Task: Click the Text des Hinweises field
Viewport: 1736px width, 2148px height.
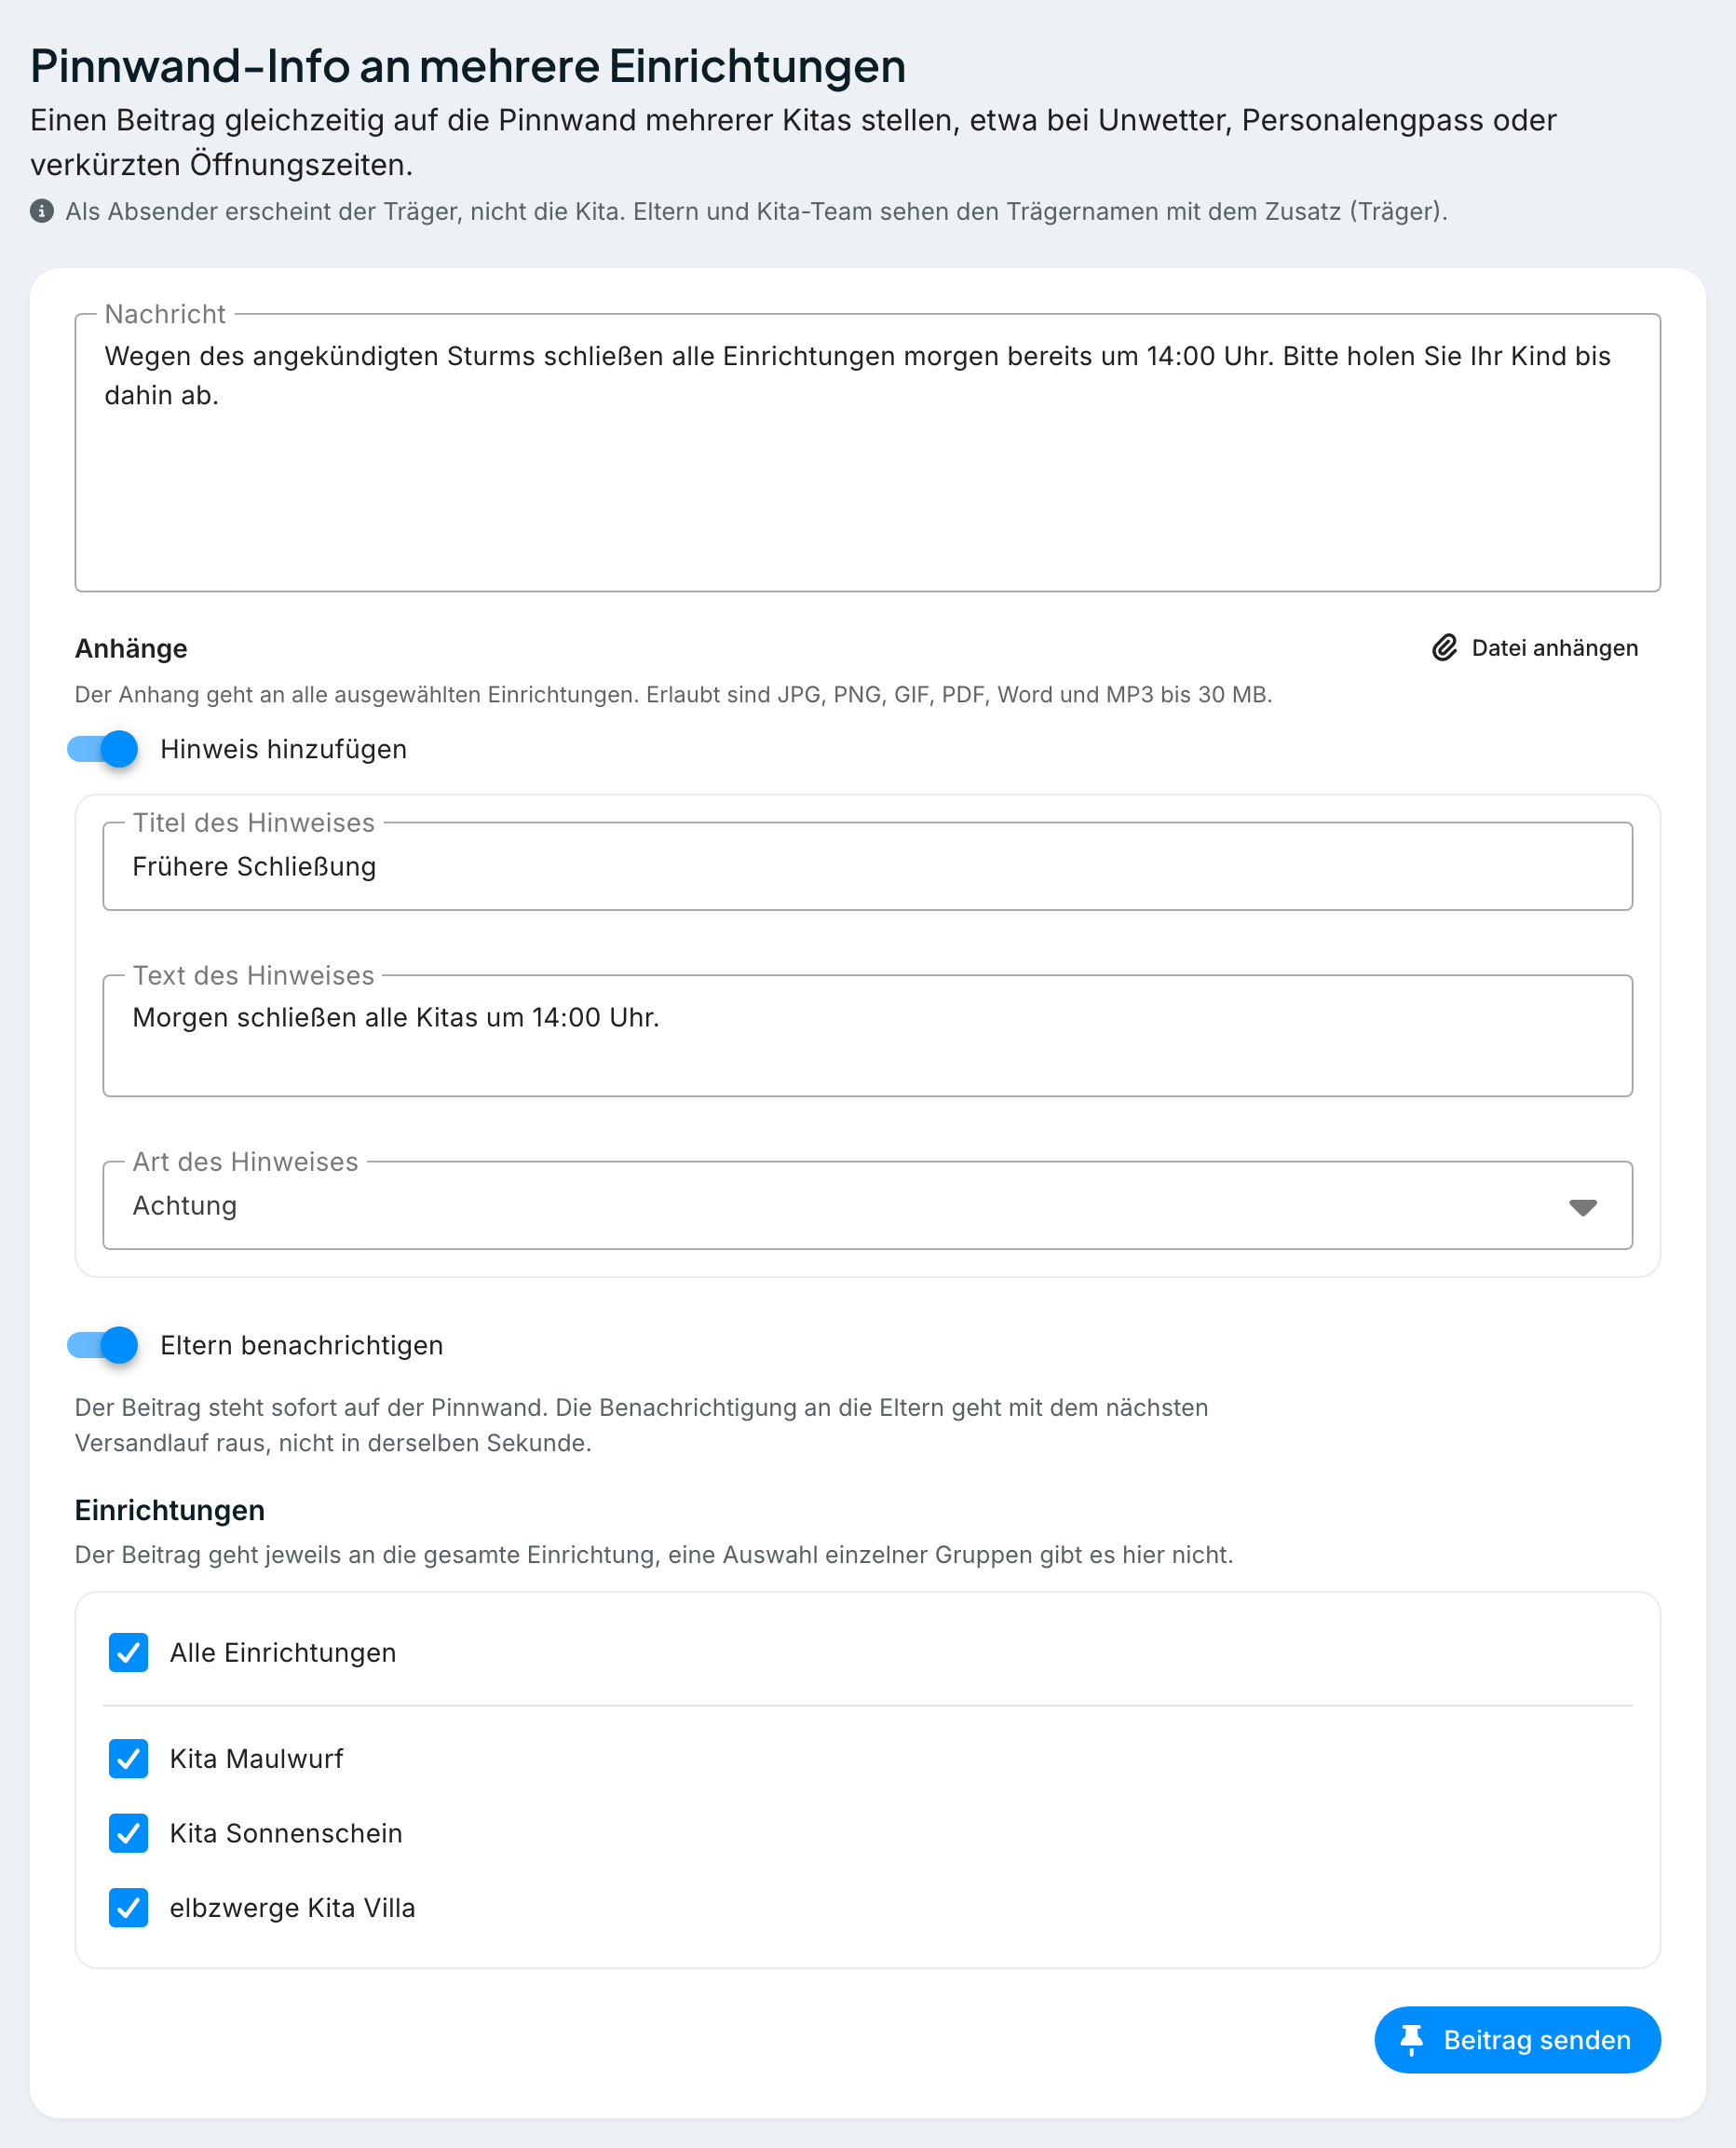Action: pos(867,1035)
